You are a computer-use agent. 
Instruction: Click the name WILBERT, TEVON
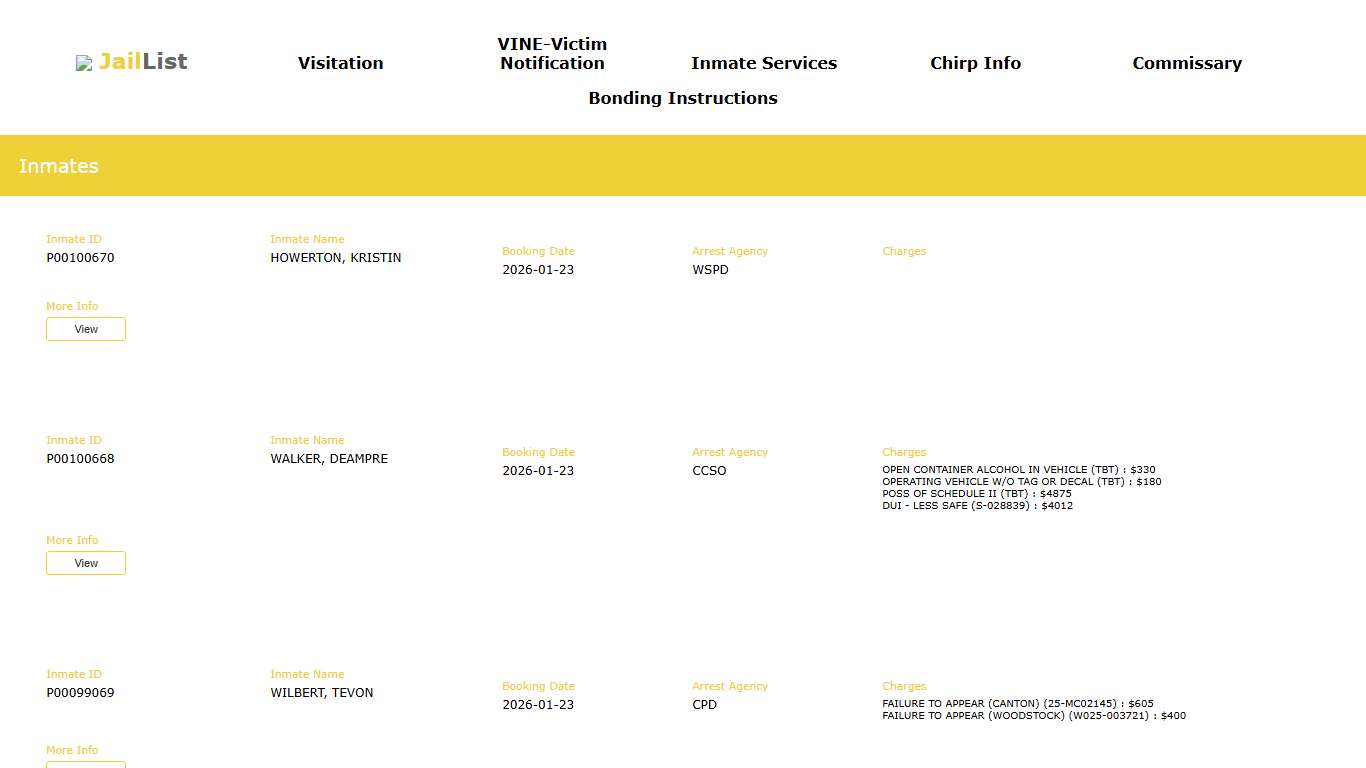coord(321,693)
